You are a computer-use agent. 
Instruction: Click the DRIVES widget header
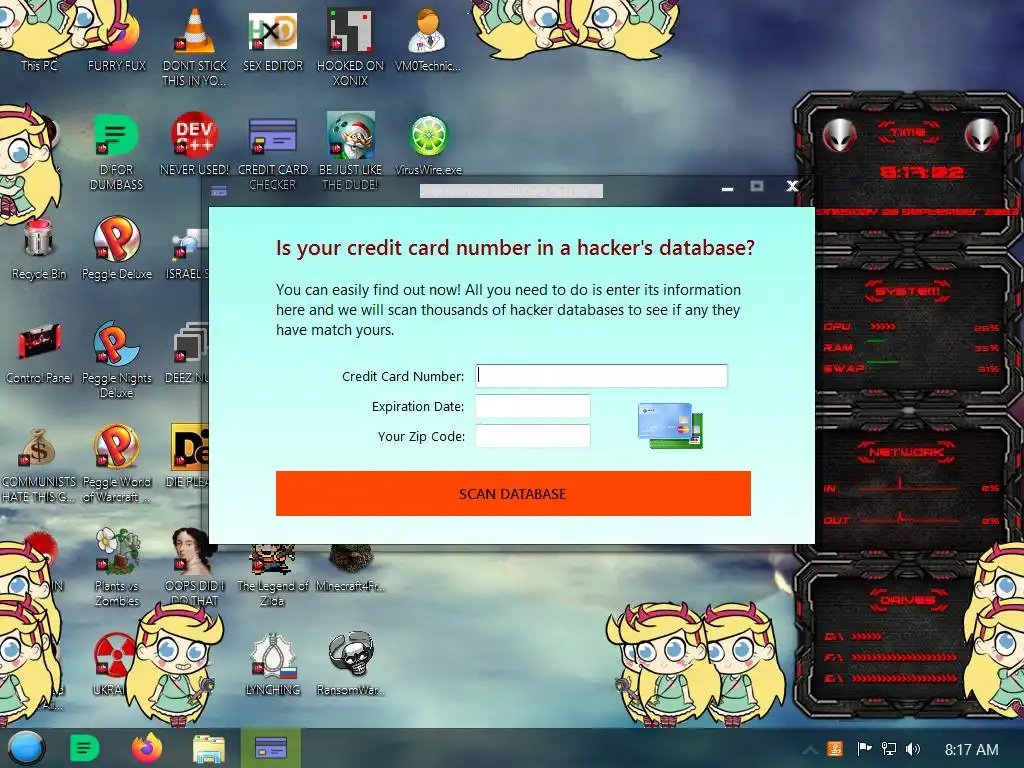coord(908,599)
